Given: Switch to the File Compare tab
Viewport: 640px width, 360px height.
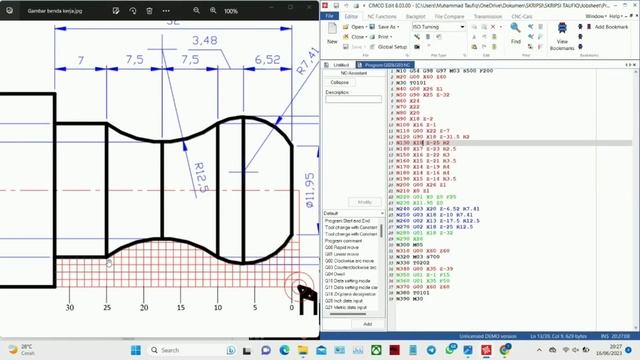Looking at the screenshot, I should 449,17.
